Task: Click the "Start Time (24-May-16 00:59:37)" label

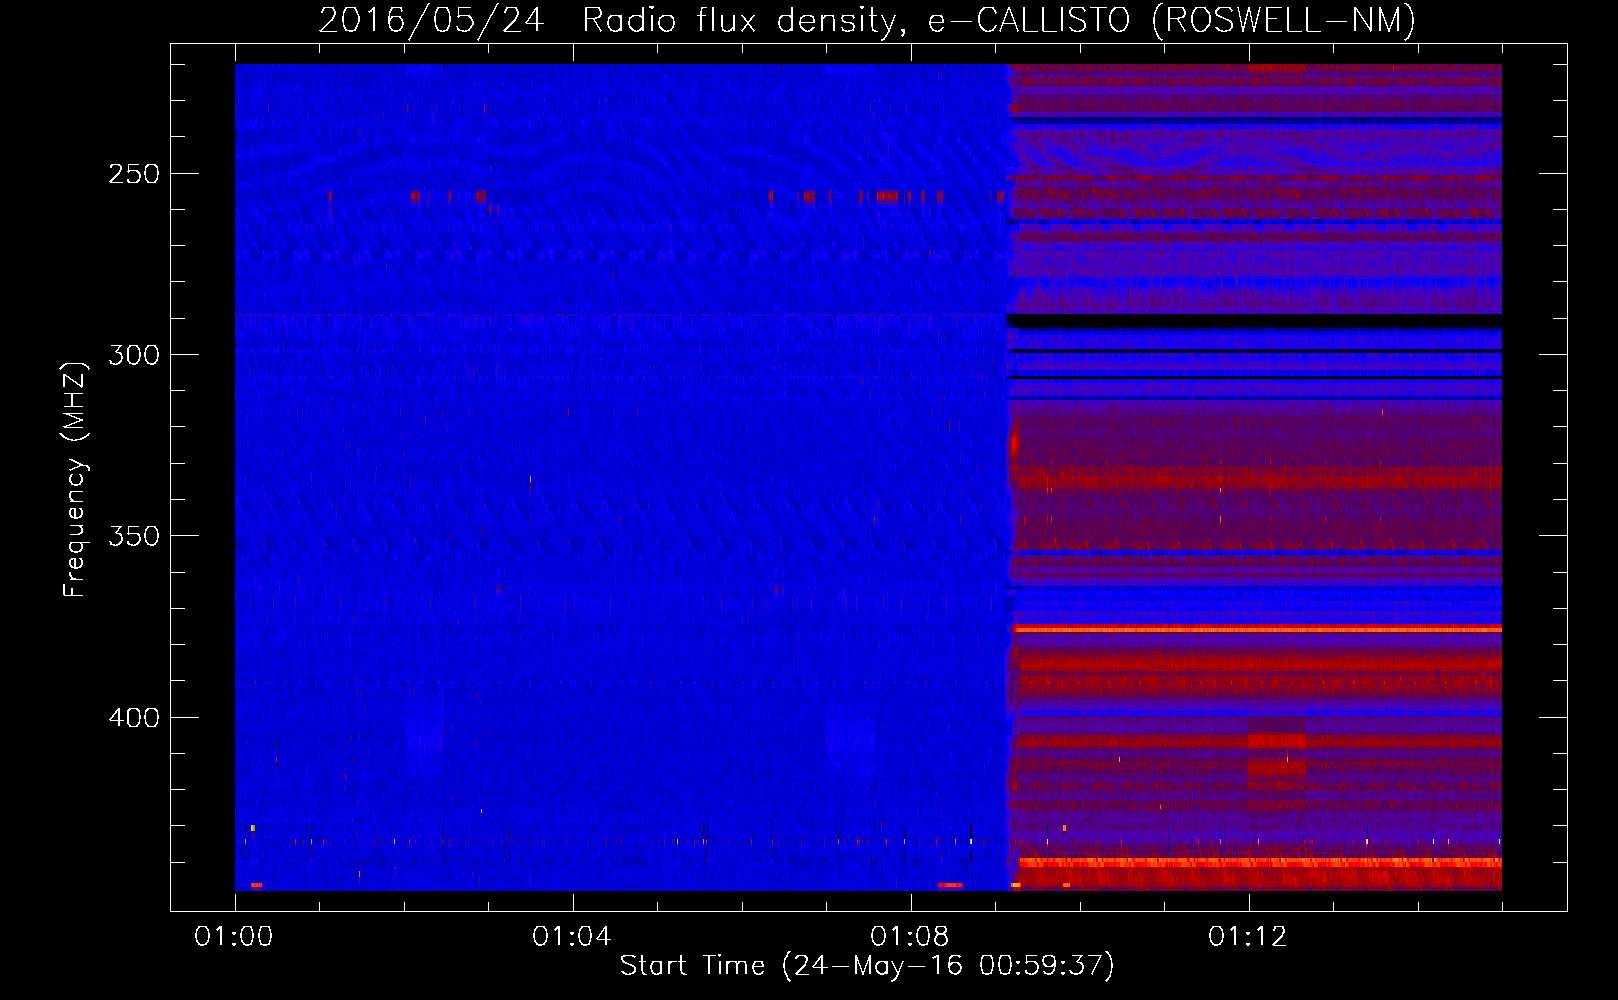Action: pos(867,966)
